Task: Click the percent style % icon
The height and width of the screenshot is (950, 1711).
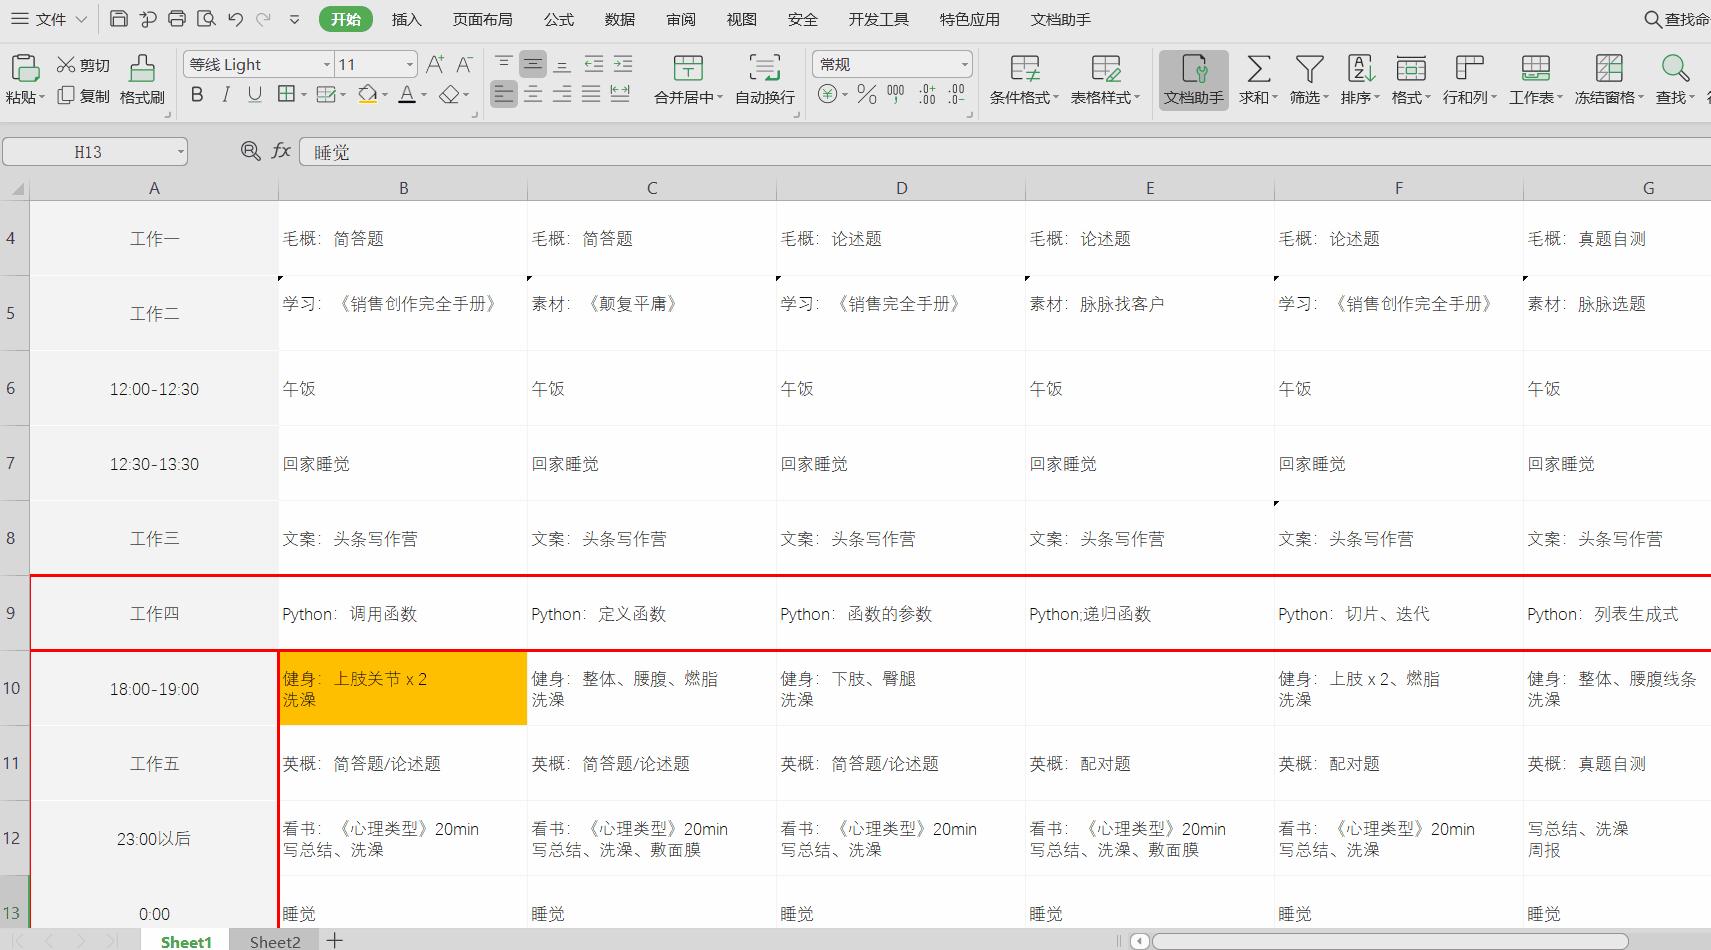Action: point(865,95)
